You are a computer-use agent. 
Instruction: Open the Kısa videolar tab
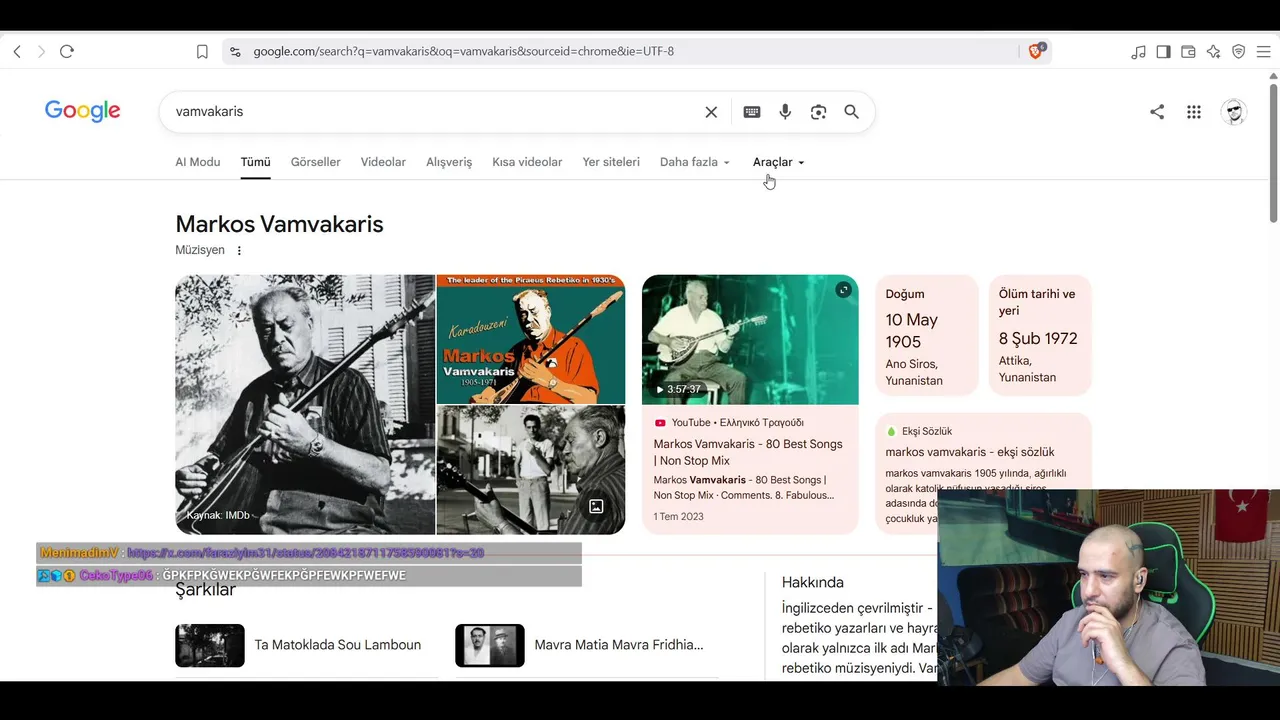click(527, 162)
